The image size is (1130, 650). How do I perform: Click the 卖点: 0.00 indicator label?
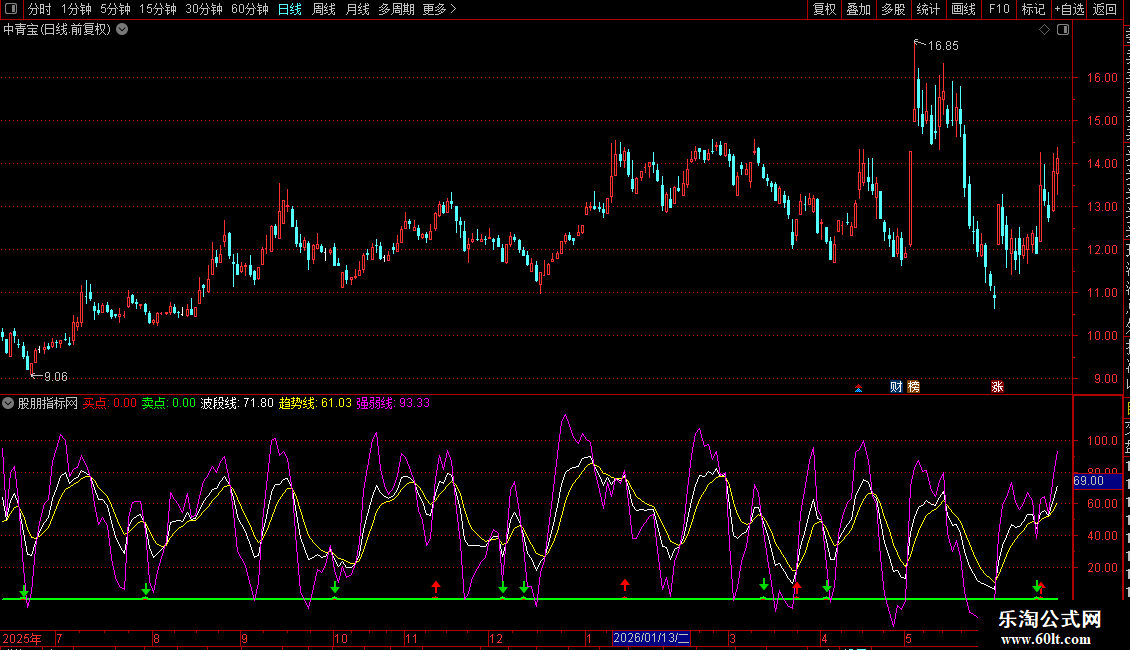pos(168,404)
